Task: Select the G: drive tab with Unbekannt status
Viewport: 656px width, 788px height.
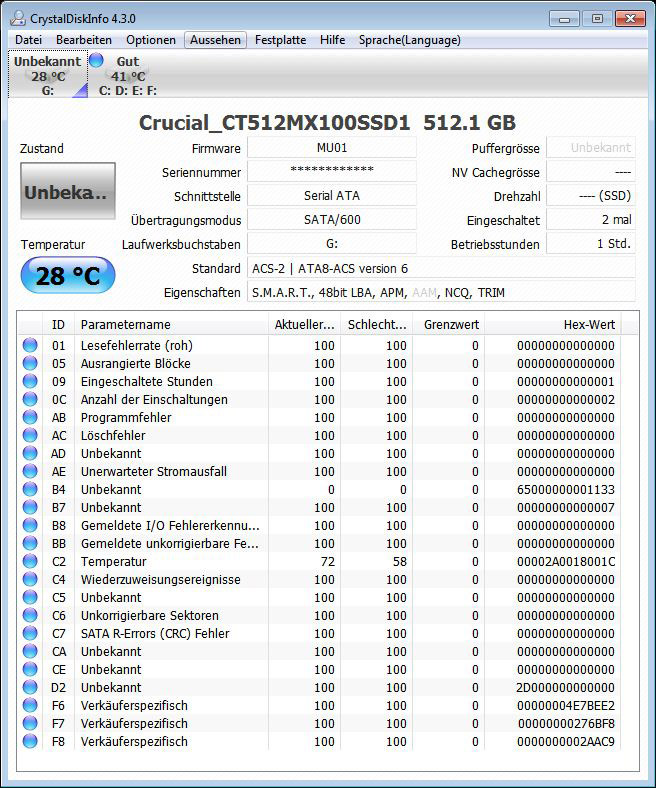Action: point(48,74)
